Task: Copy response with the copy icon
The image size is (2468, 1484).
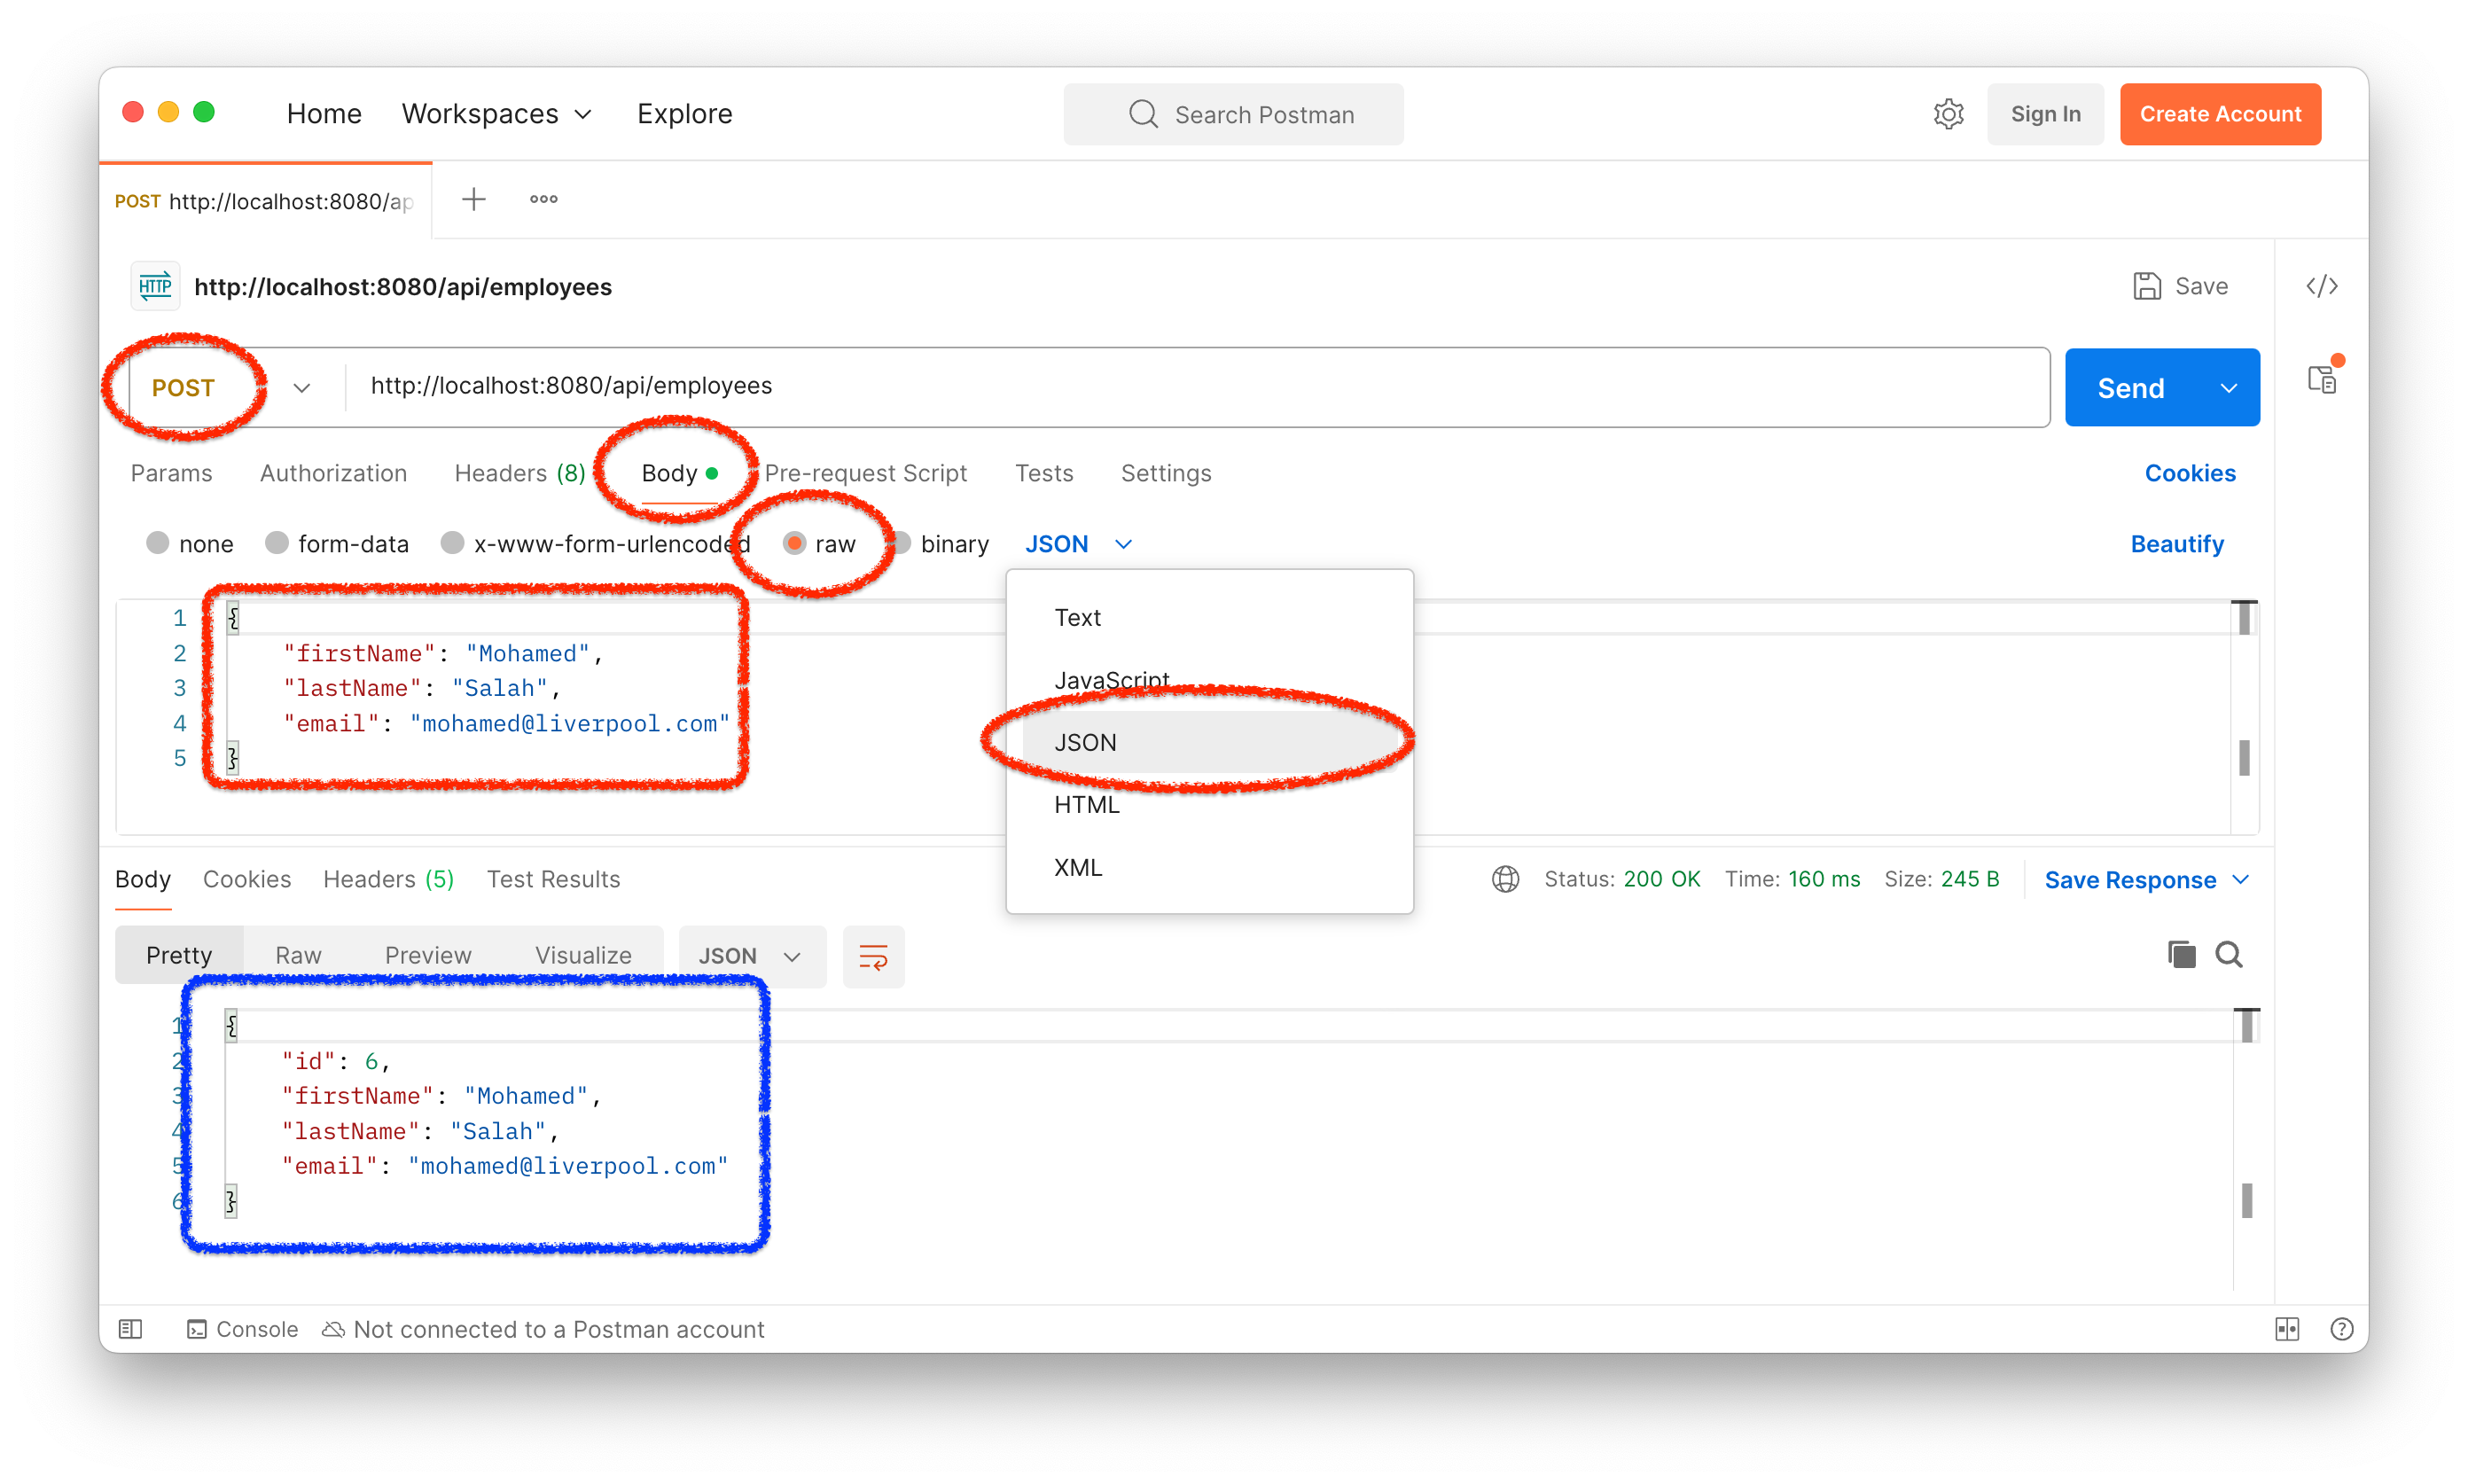Action: pyautogui.click(x=2181, y=955)
